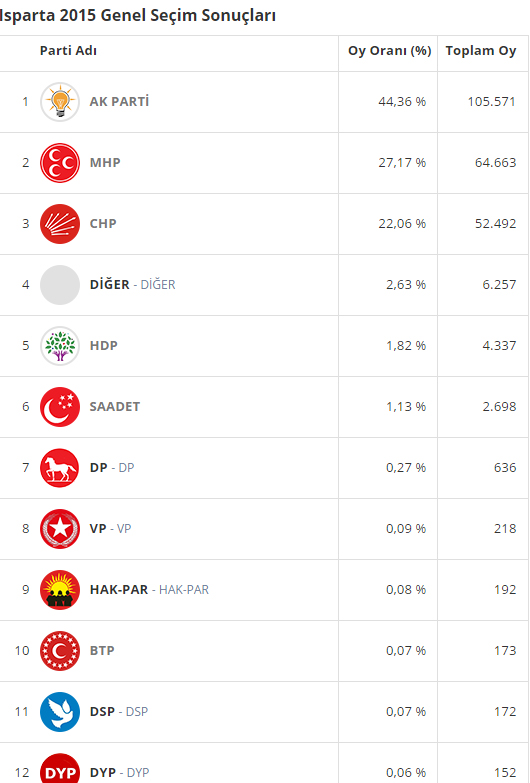Click the Parti Adı column header
The height and width of the screenshot is (783, 530).
coord(68,50)
